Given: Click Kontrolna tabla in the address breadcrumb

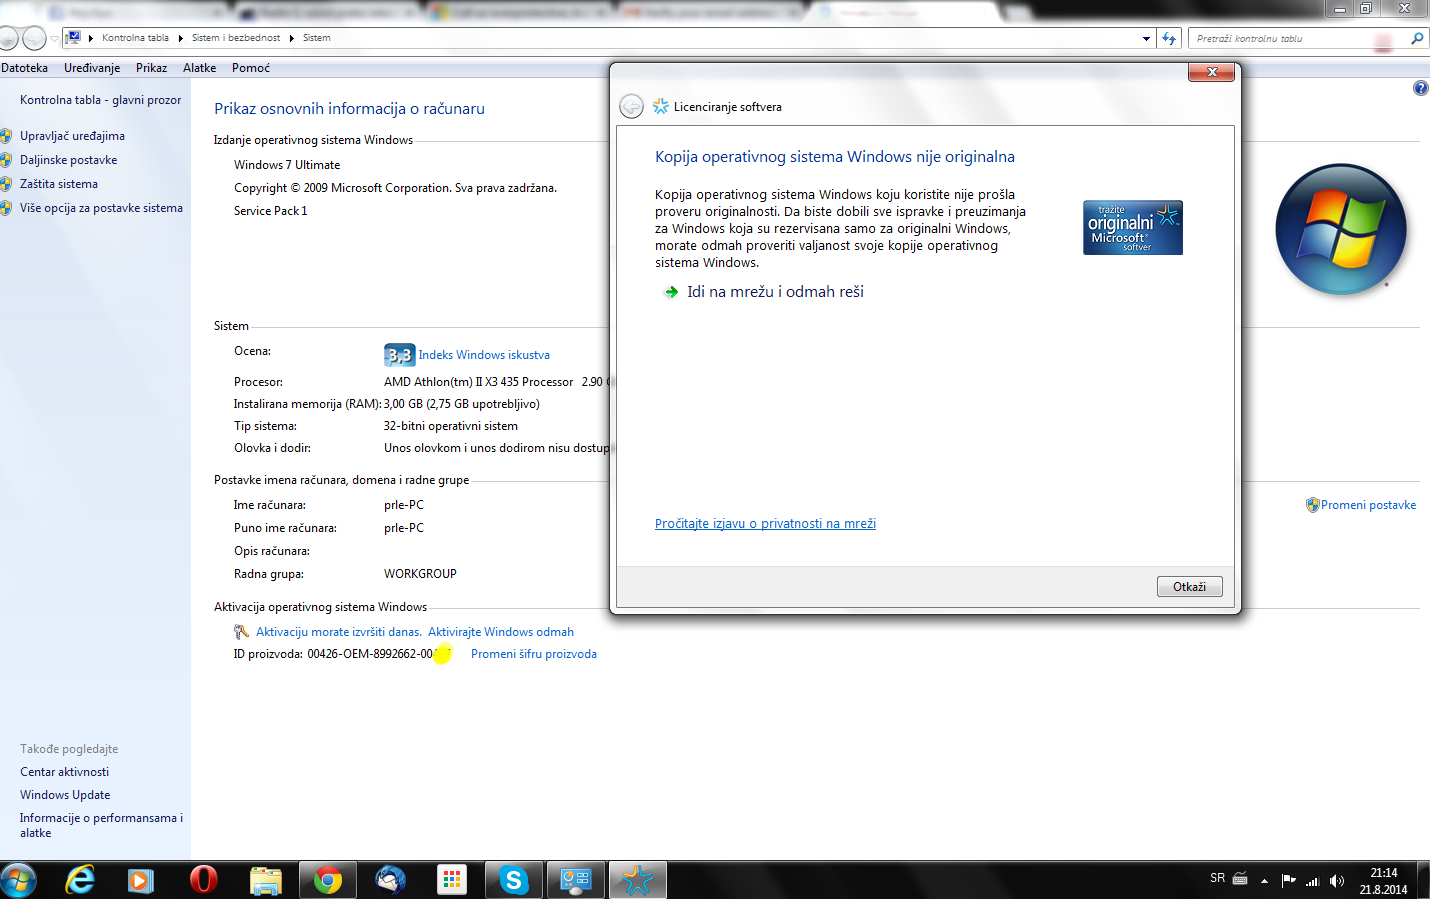Looking at the screenshot, I should click(x=135, y=38).
